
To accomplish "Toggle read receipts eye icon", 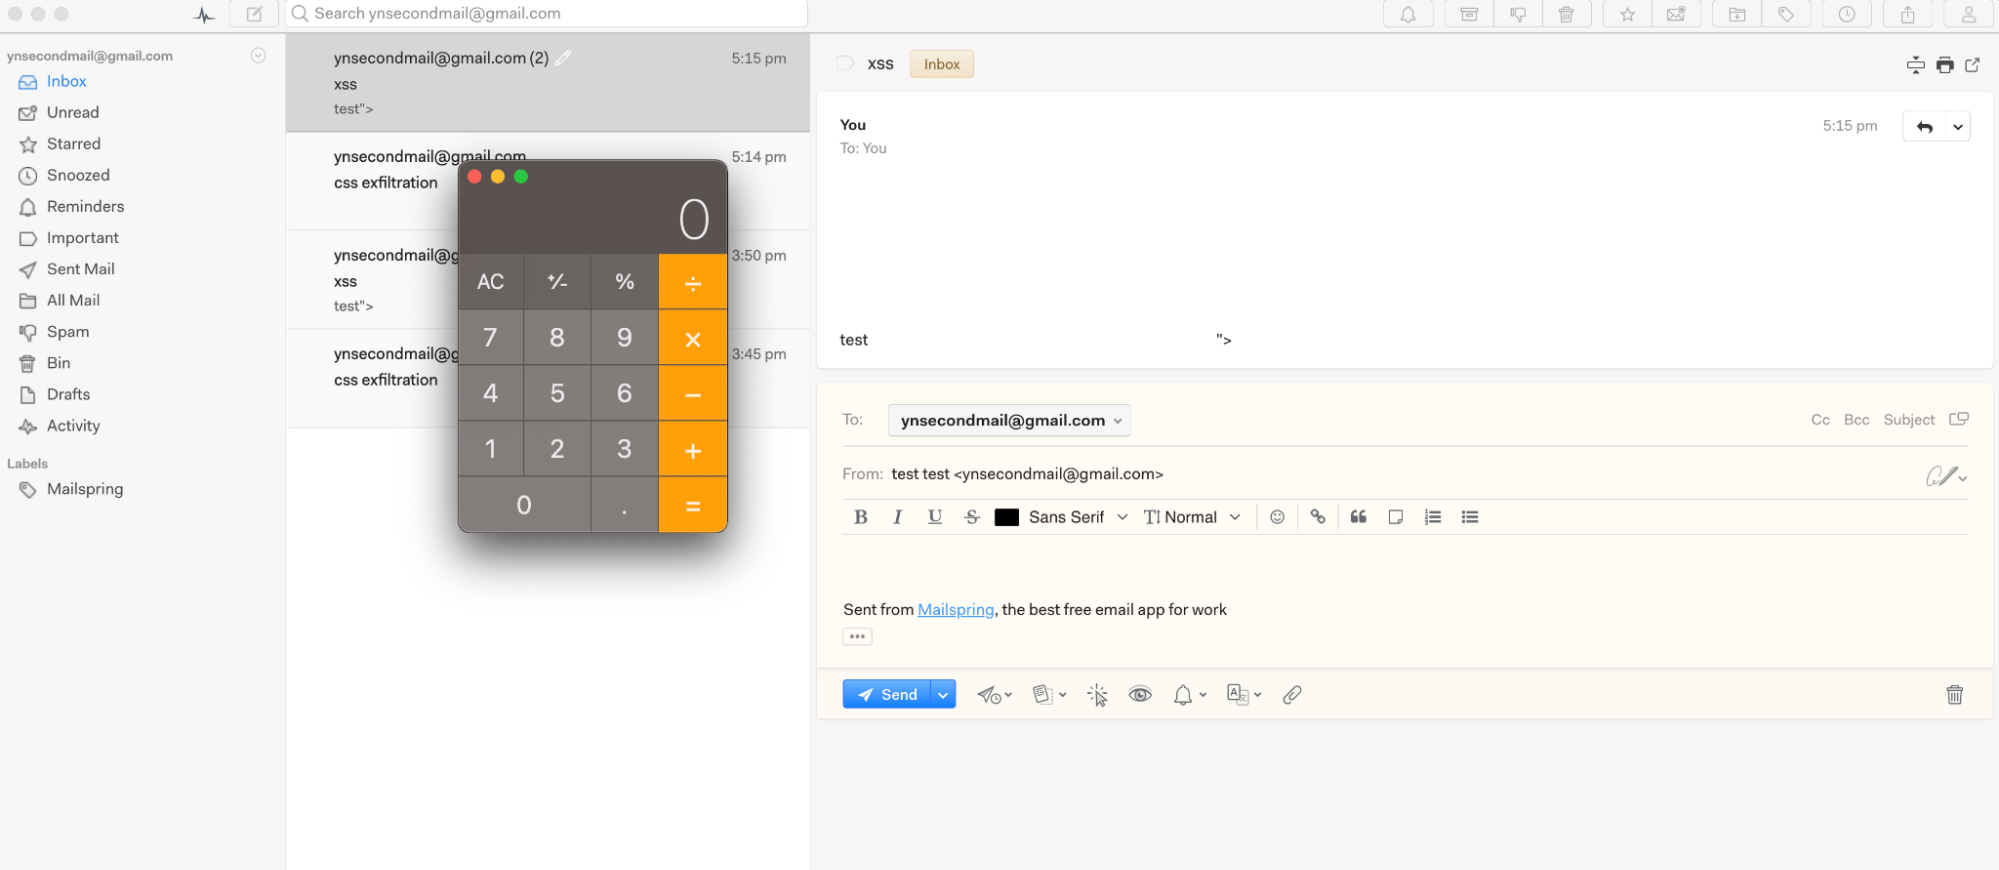I will pos(1140,695).
